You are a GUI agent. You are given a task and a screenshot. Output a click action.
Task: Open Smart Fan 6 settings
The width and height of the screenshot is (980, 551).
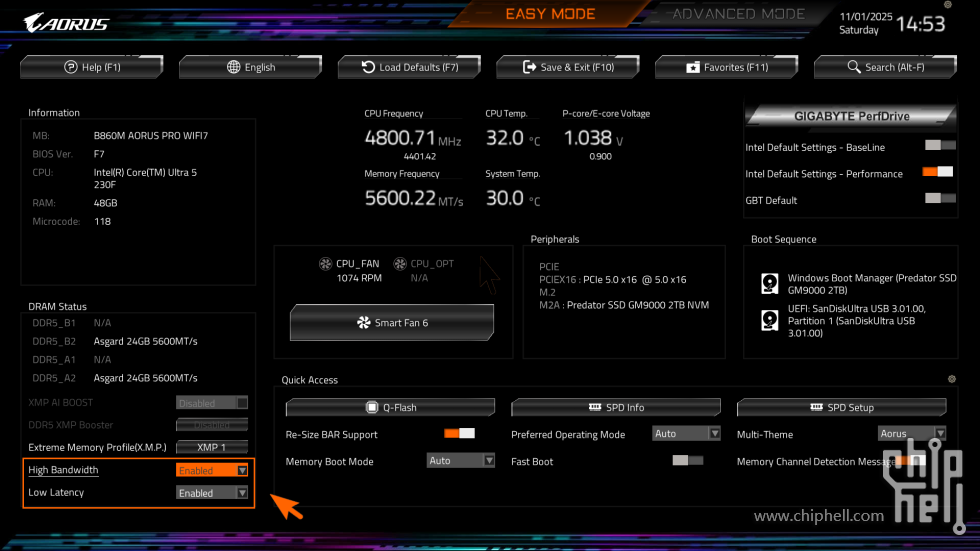[392, 323]
